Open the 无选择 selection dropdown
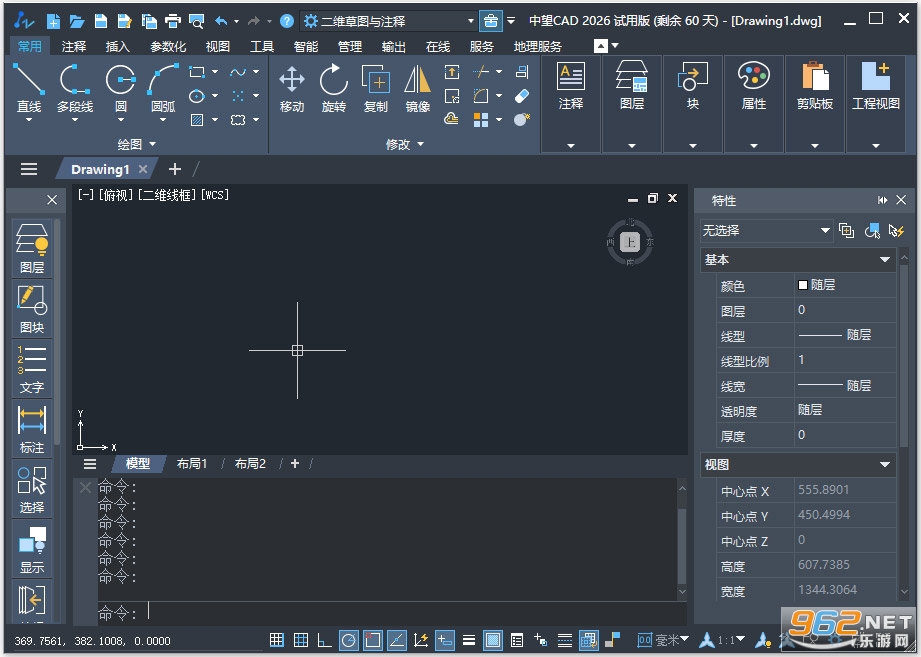The height and width of the screenshot is (657, 921). [767, 231]
